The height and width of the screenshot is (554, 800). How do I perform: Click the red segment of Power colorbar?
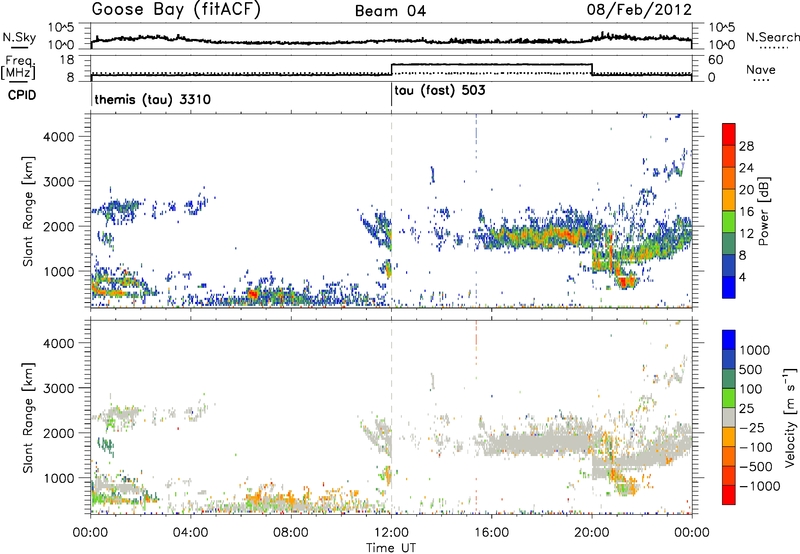coord(729,134)
